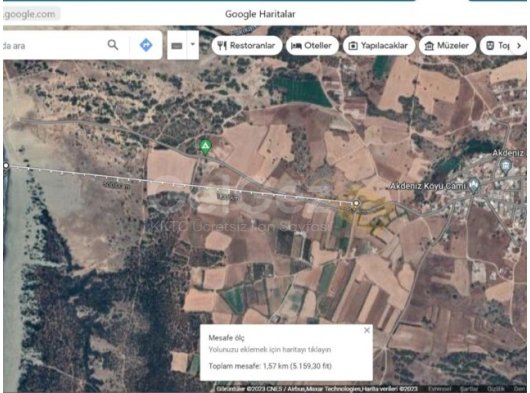Select the Restoranlar category chip

[247, 46]
